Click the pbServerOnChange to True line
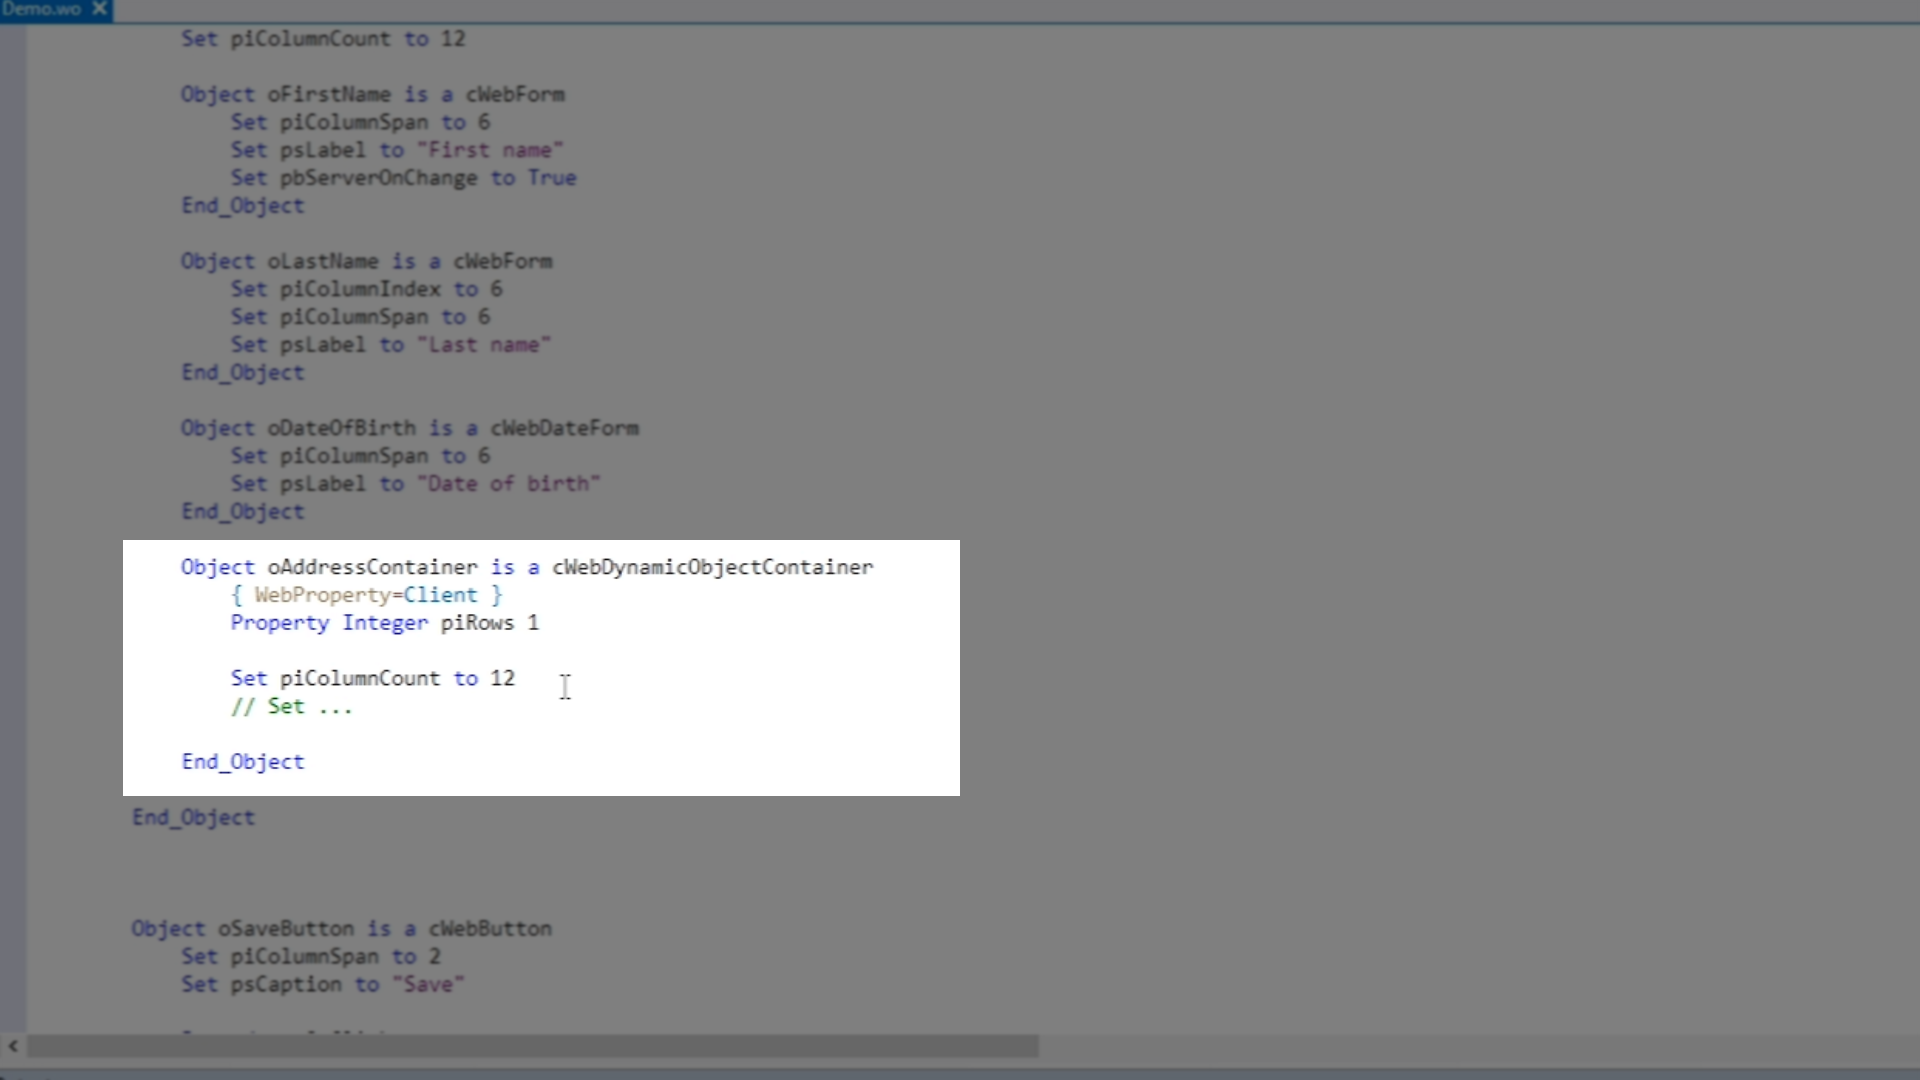The image size is (1920, 1080). [403, 178]
